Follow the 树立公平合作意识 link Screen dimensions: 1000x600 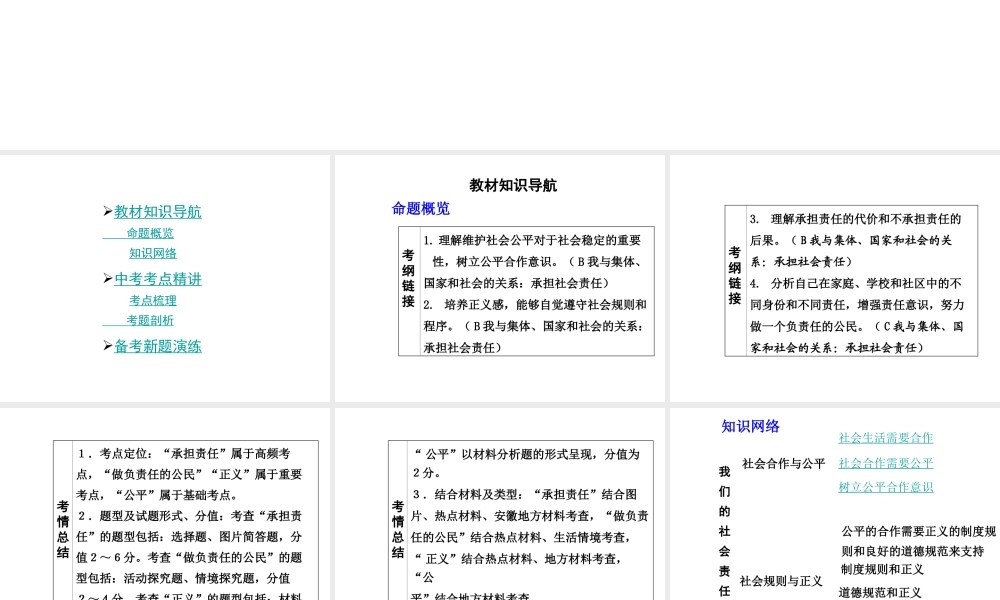point(886,487)
